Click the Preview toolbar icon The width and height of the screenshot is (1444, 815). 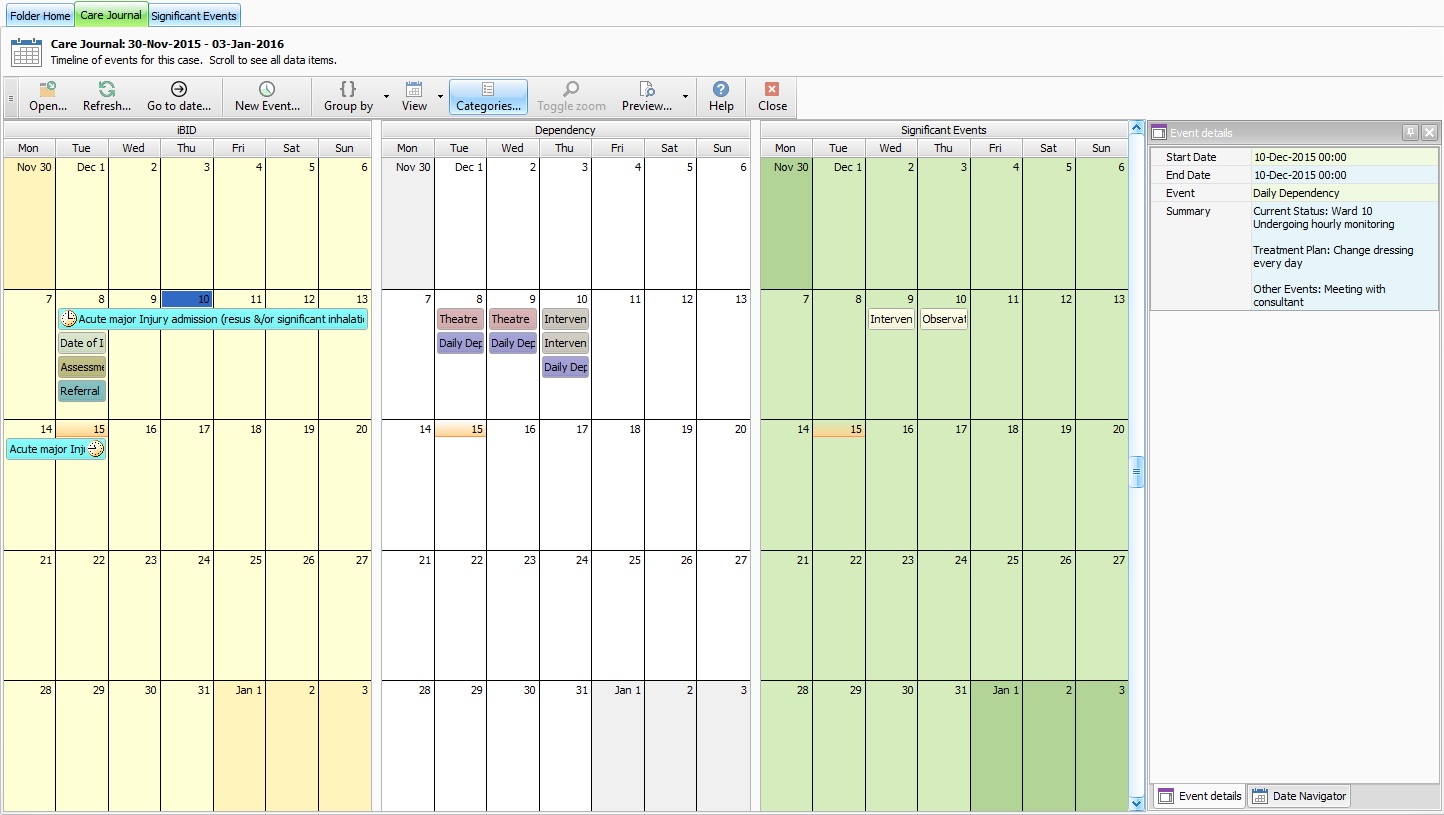point(646,90)
